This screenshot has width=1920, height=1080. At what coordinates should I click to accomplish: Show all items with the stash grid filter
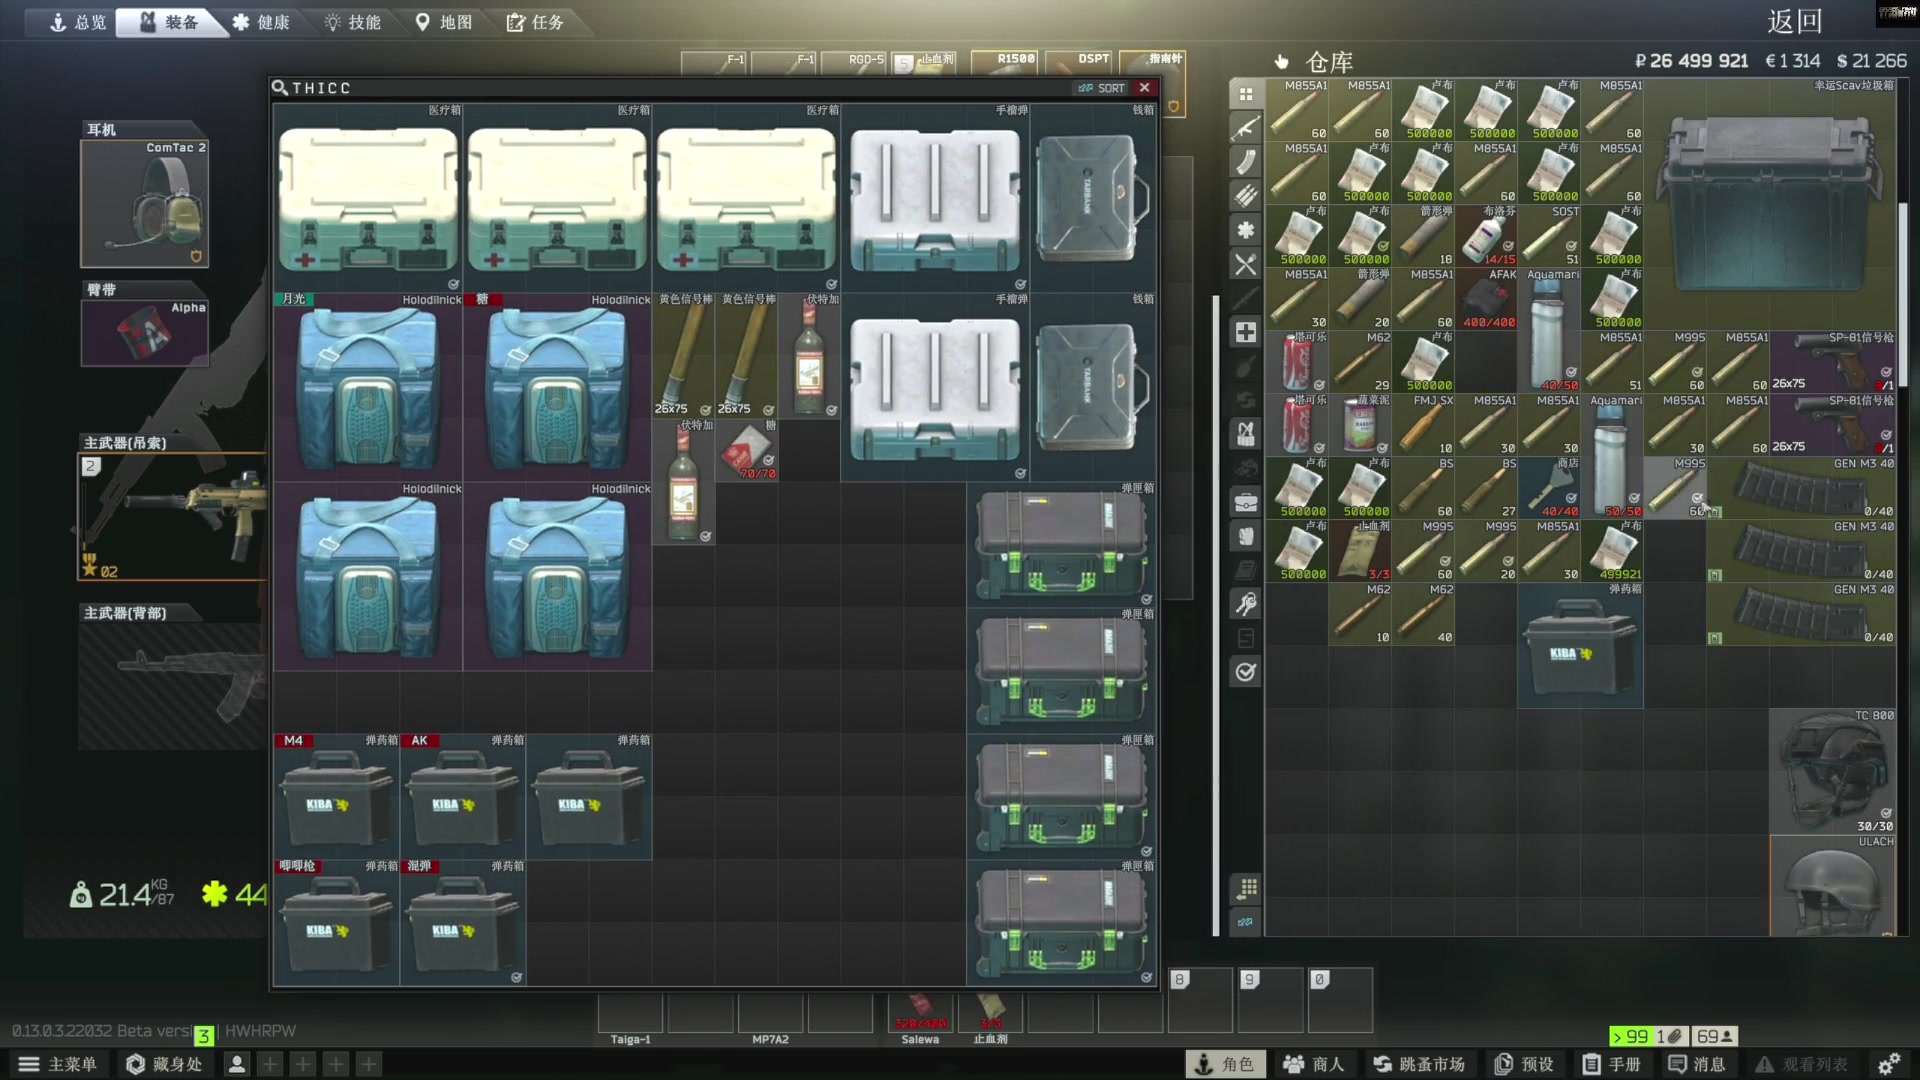tap(1246, 94)
